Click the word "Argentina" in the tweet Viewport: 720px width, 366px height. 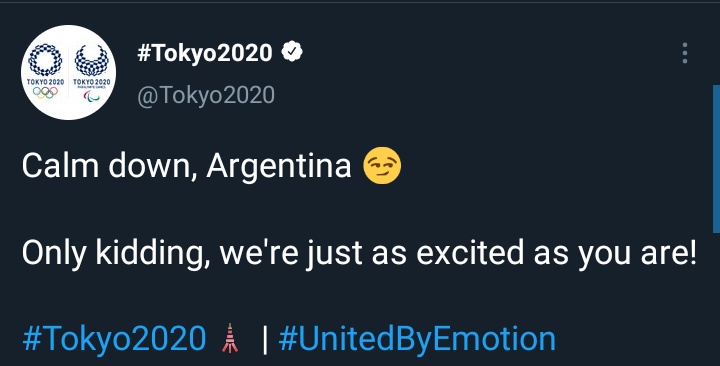pos(279,166)
